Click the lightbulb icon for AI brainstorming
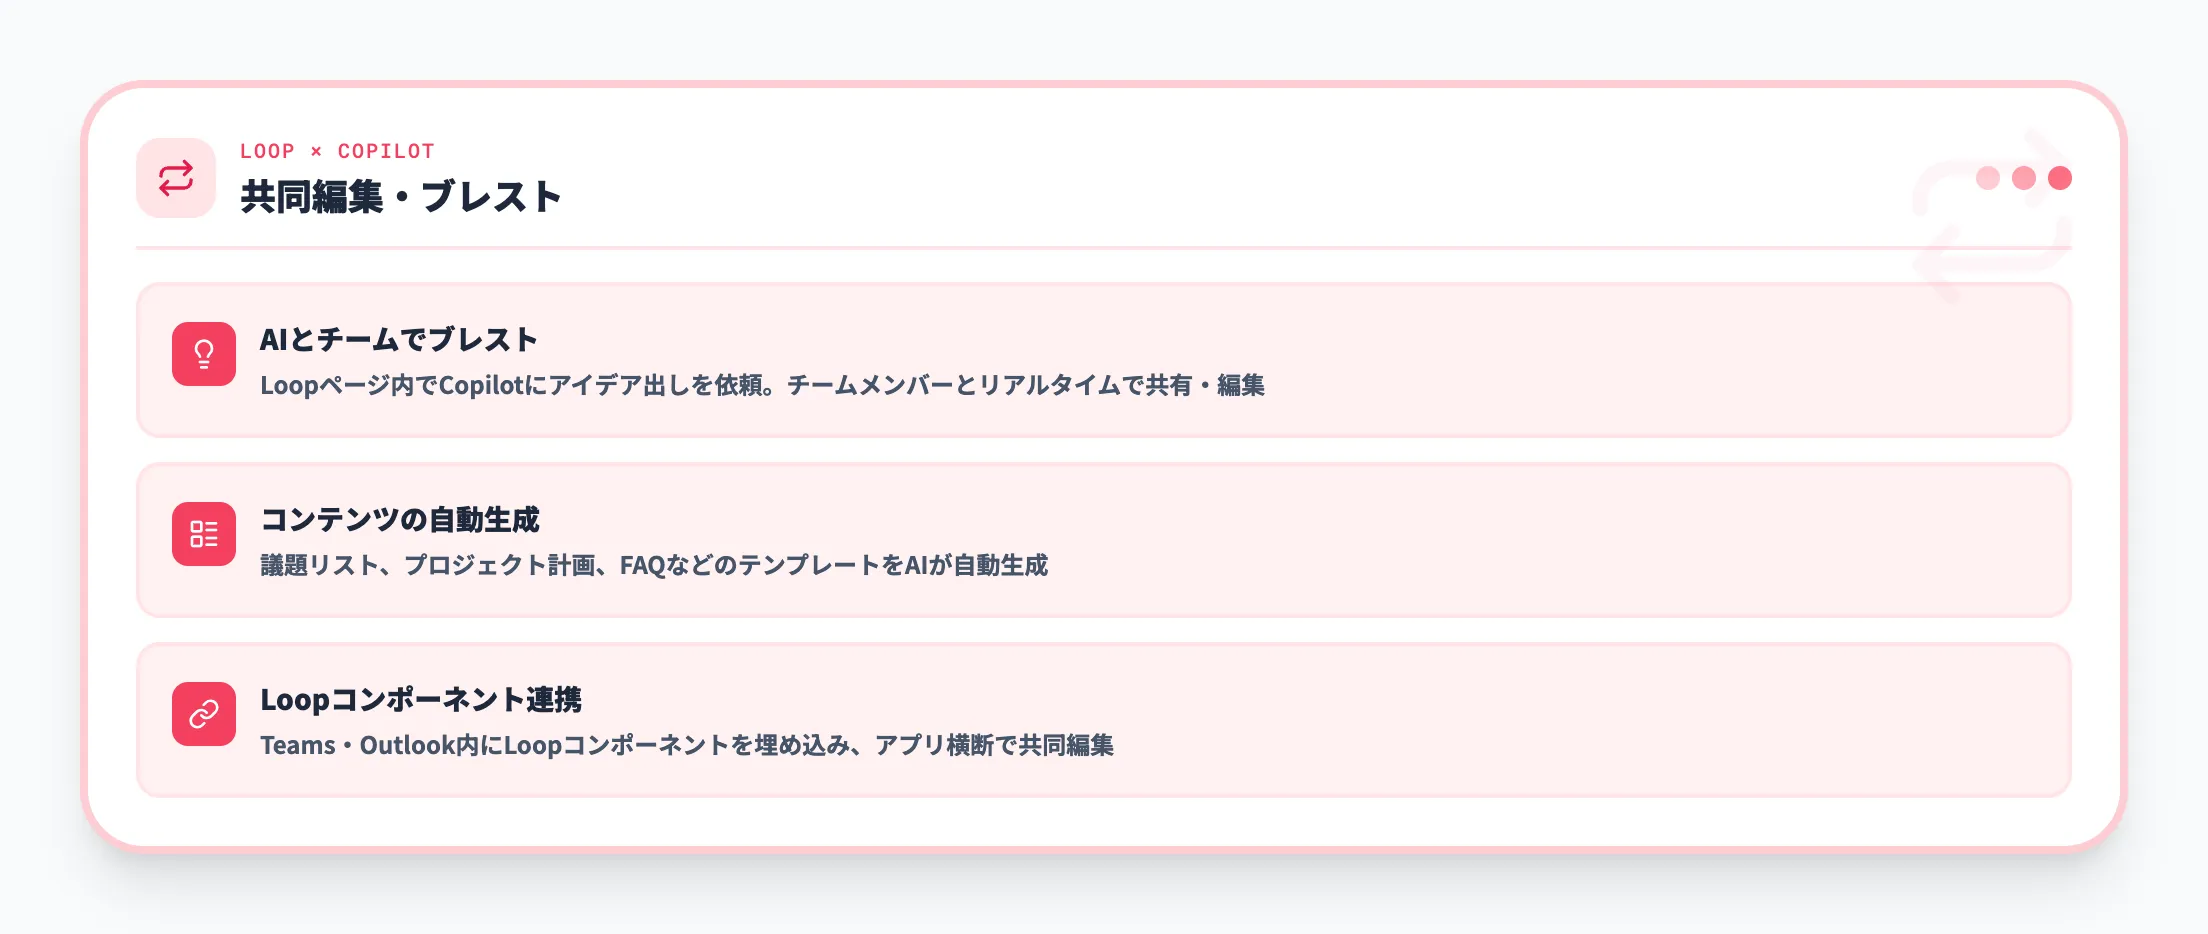Viewport: 2208px width, 934px height. click(204, 354)
